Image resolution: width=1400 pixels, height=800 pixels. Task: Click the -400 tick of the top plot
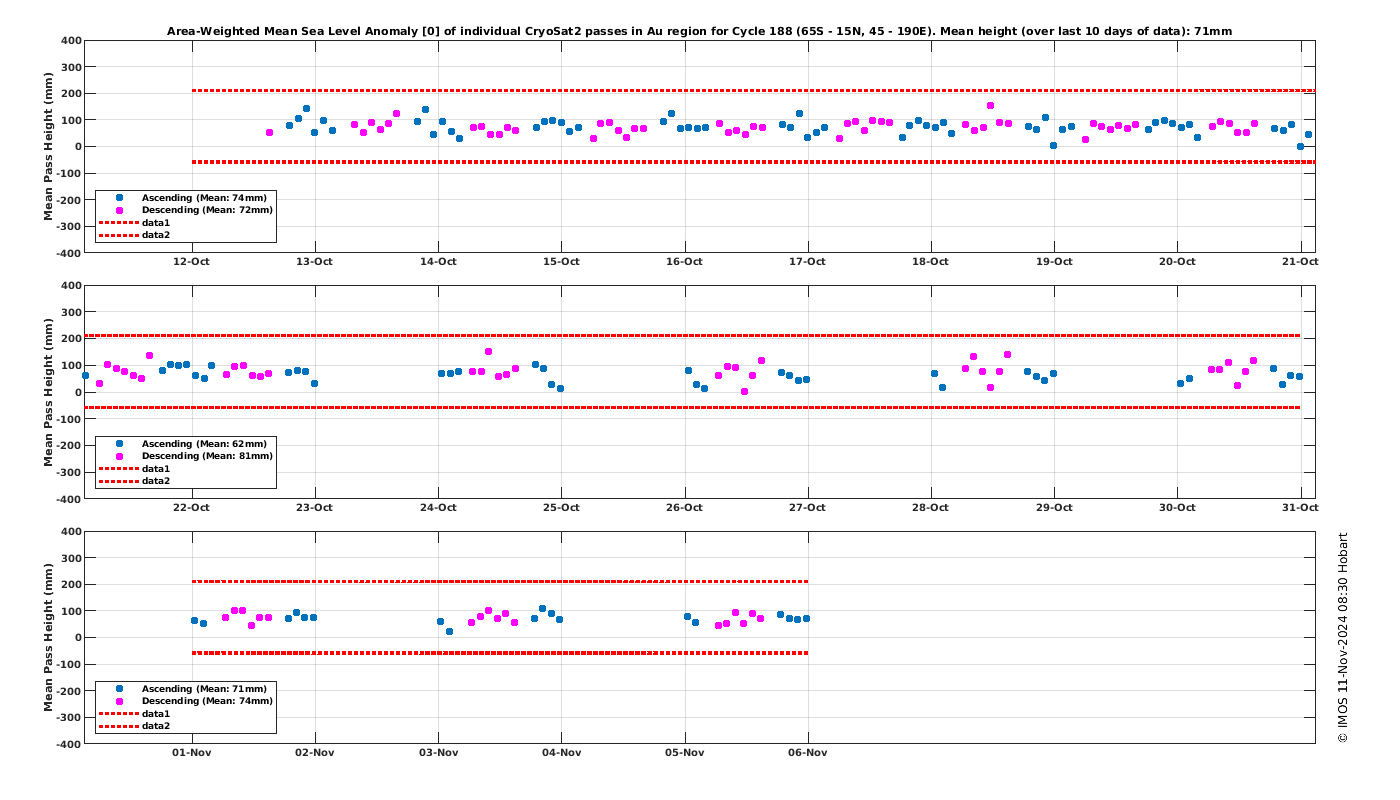click(68, 253)
